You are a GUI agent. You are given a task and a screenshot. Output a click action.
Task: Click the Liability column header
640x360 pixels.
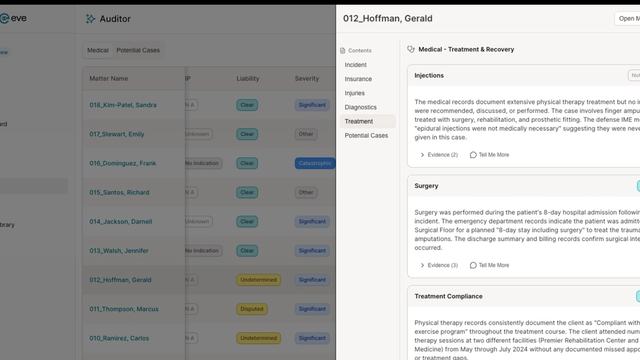coord(248,78)
